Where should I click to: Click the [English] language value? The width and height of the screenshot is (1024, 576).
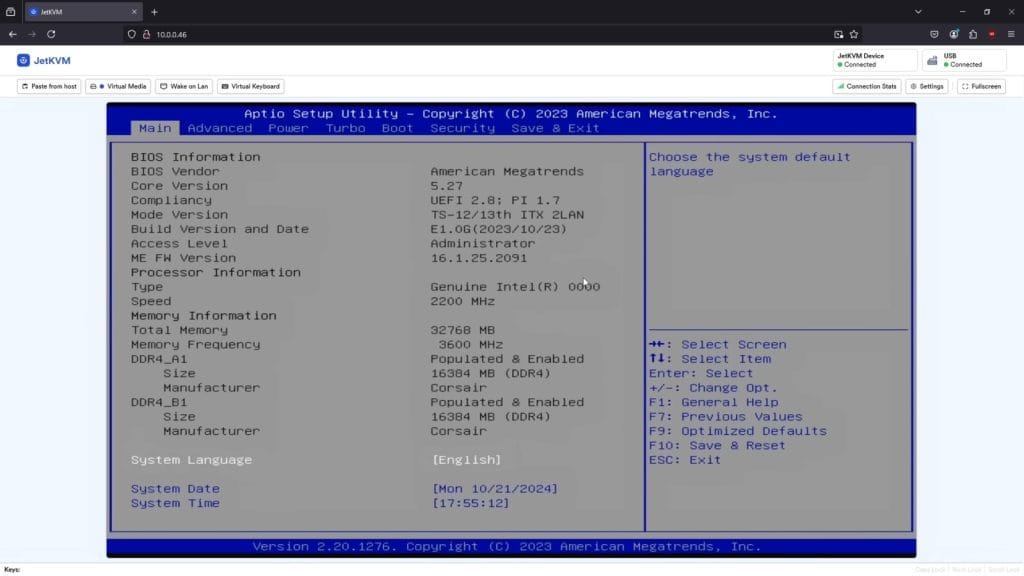click(466, 460)
